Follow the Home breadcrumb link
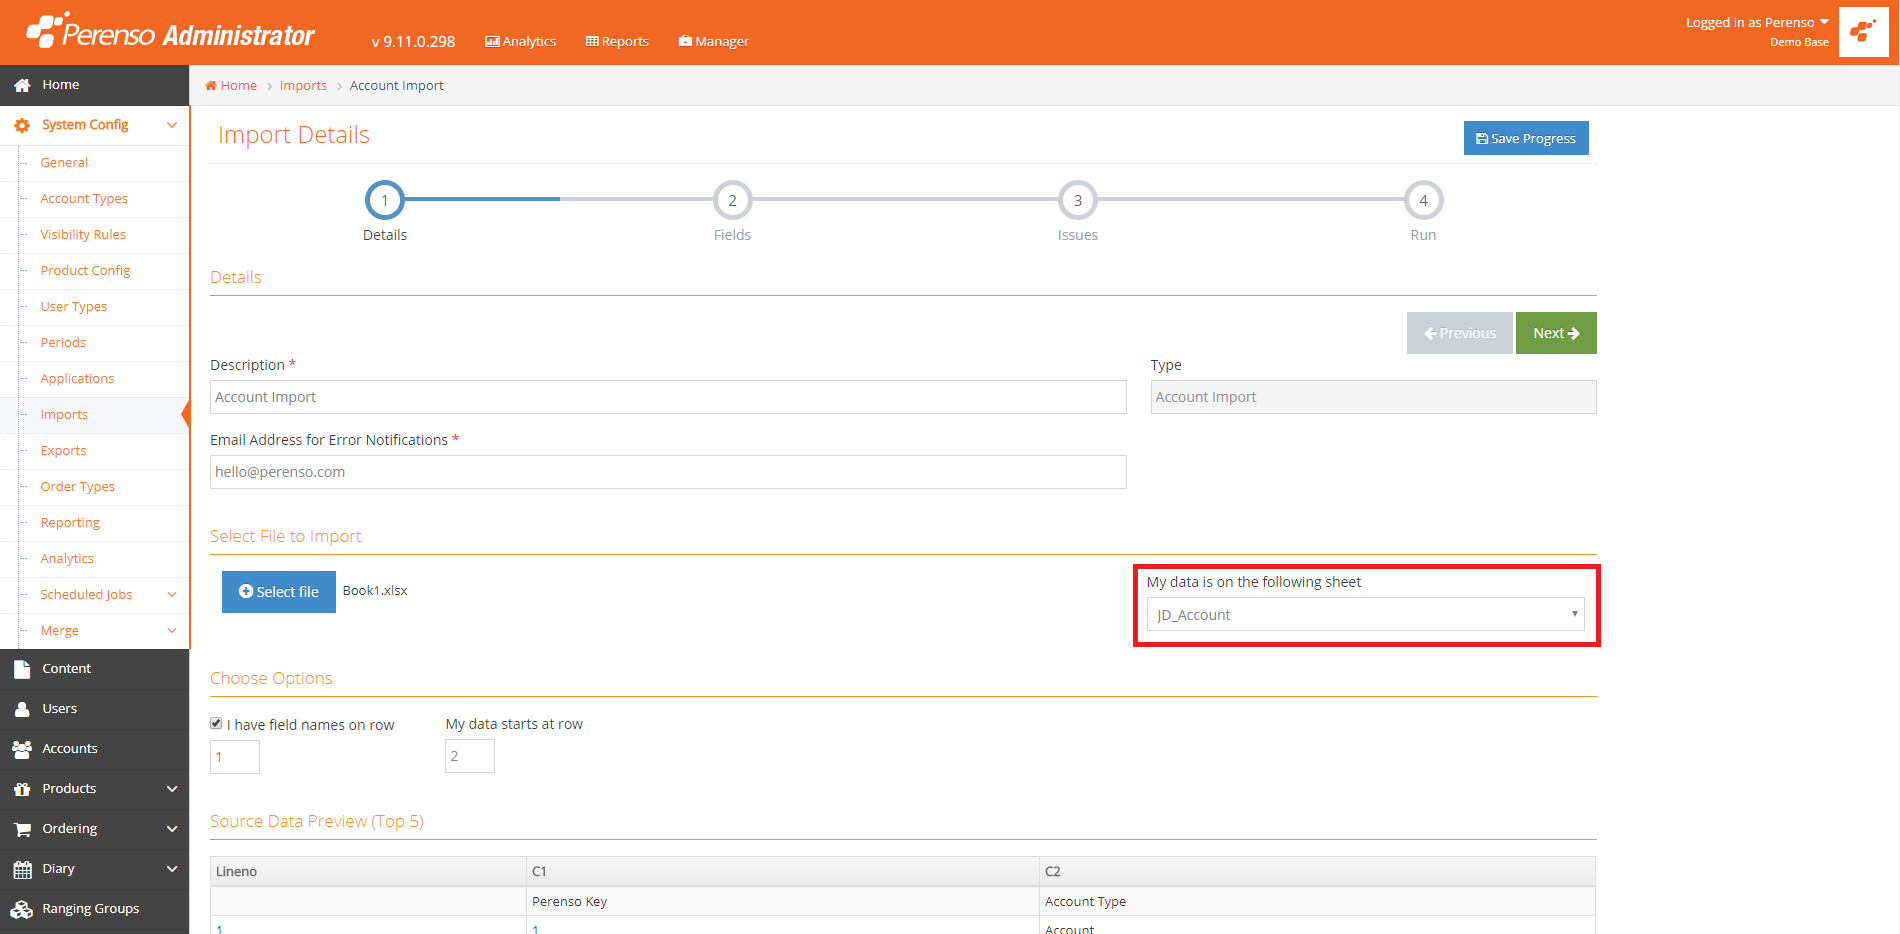The image size is (1900, 934). (x=239, y=86)
